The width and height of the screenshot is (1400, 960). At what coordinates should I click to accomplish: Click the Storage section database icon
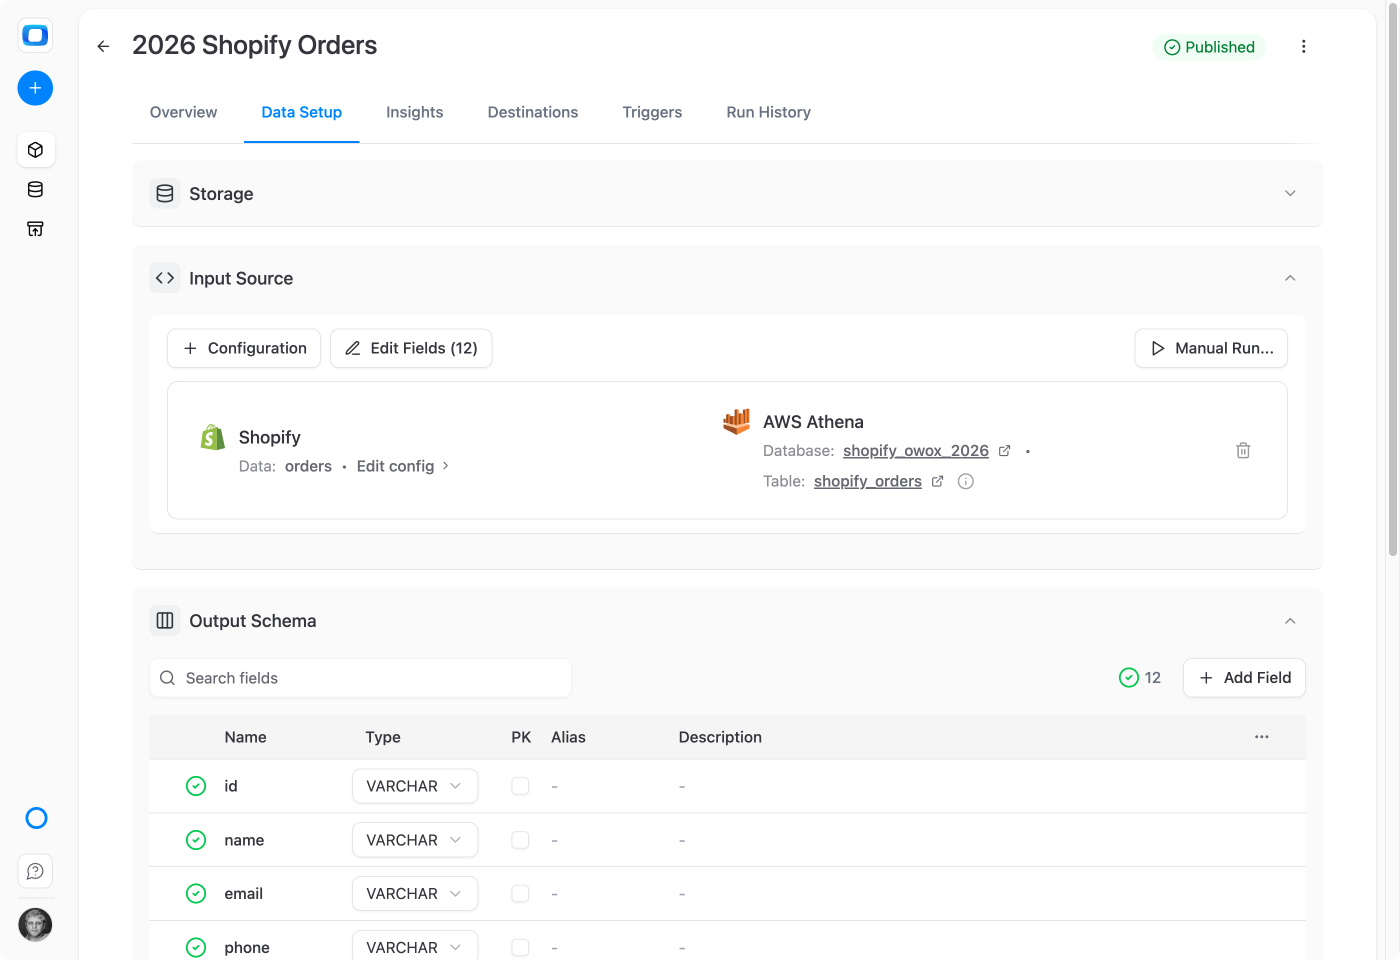click(x=165, y=194)
